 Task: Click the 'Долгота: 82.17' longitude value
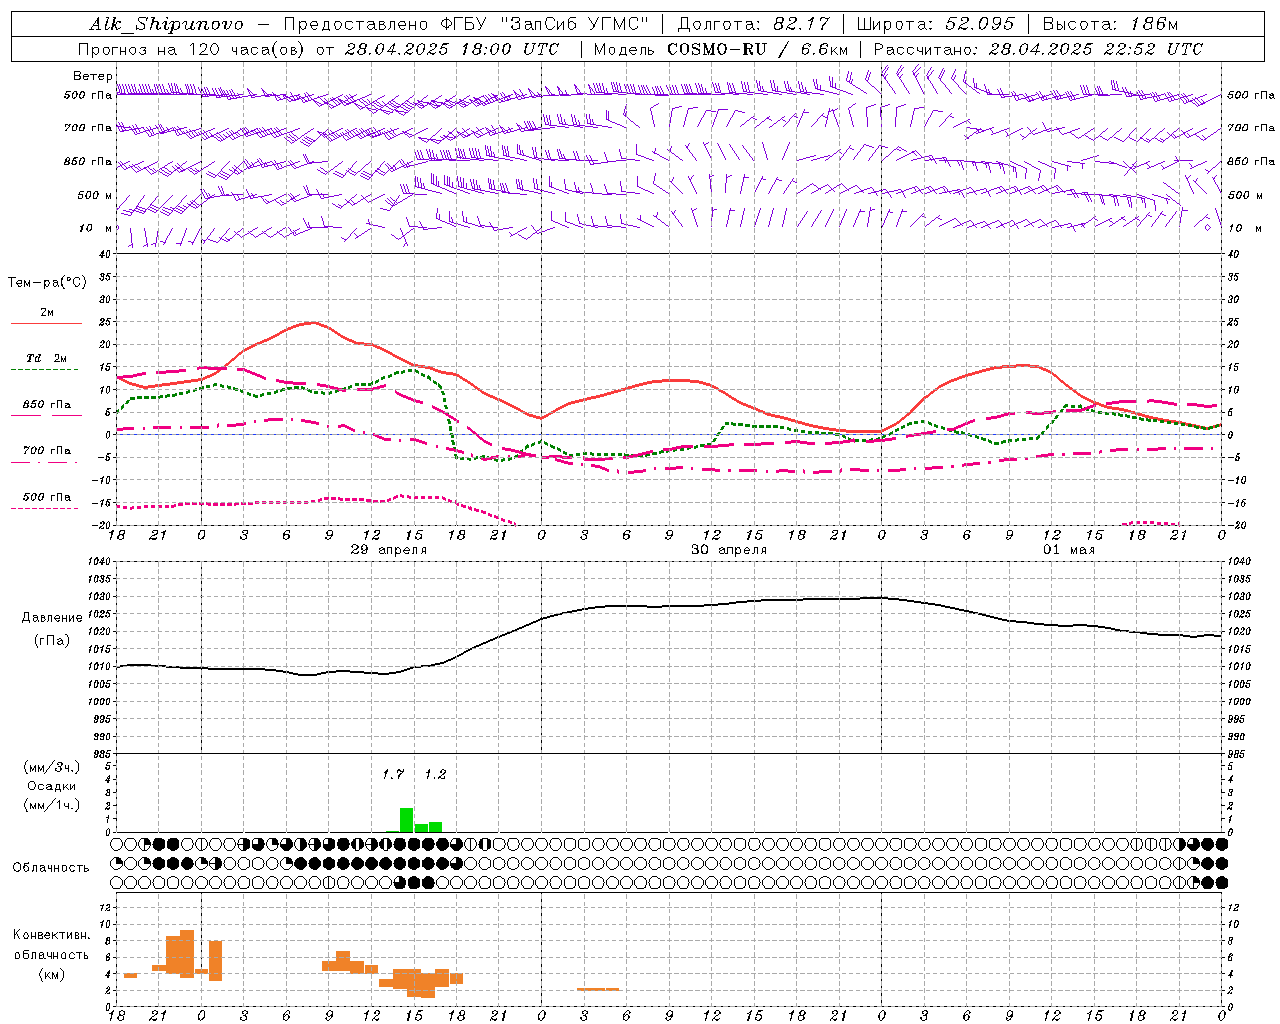(x=754, y=24)
